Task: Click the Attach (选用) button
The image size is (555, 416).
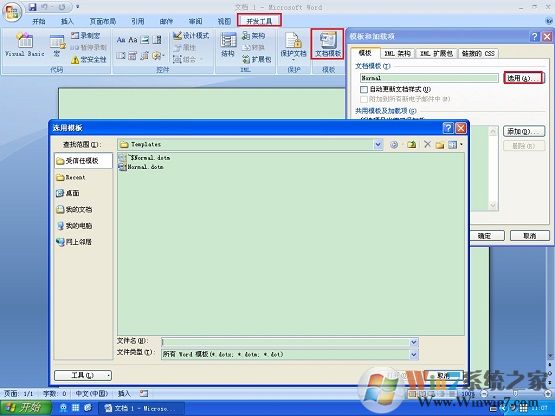Action: pos(524,78)
